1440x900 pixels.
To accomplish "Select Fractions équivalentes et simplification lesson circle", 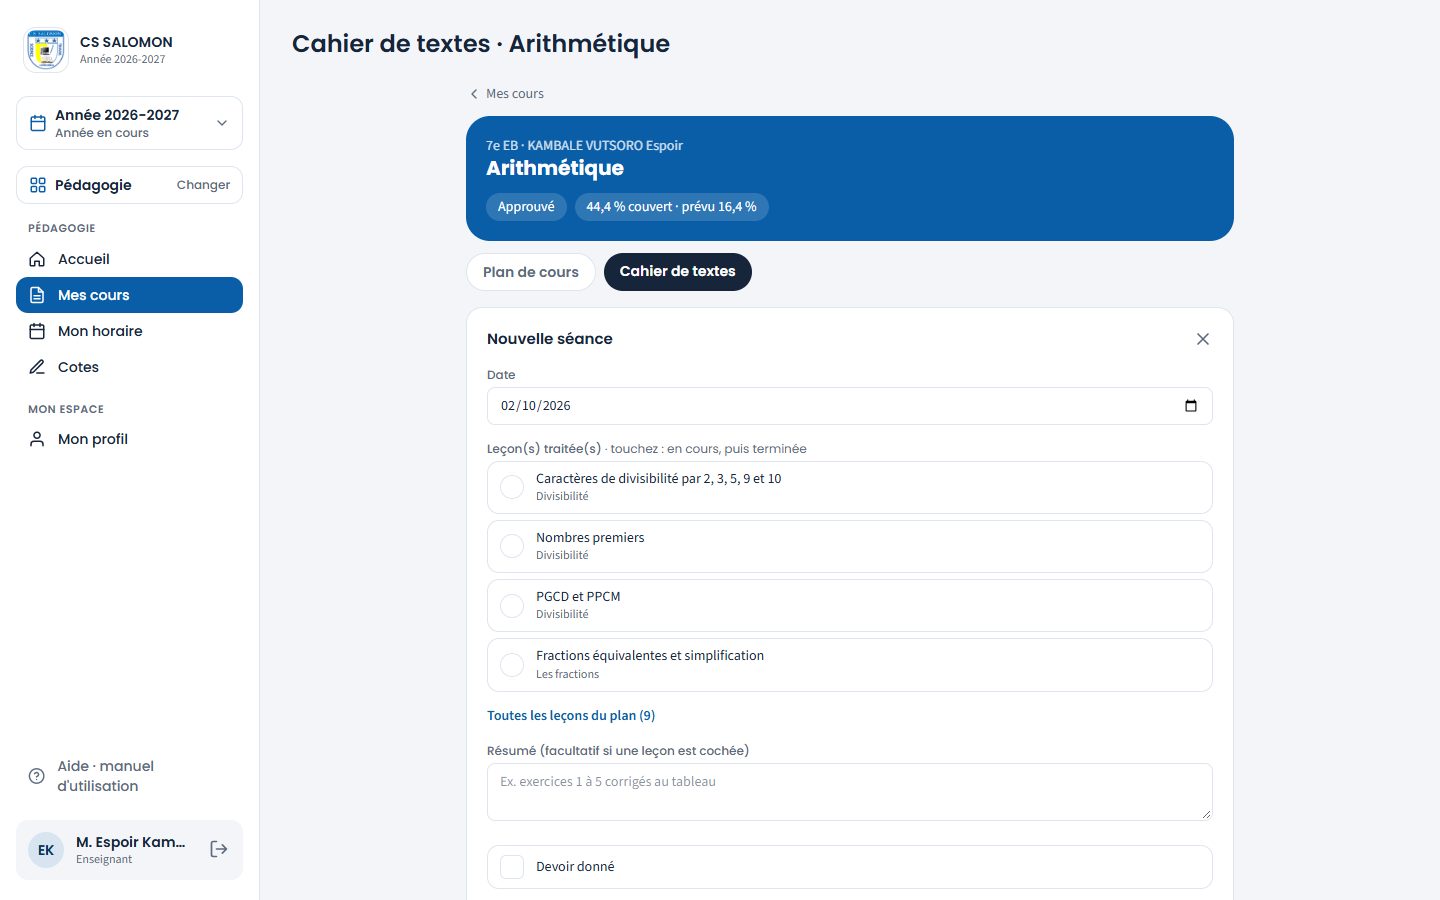I will tap(512, 665).
